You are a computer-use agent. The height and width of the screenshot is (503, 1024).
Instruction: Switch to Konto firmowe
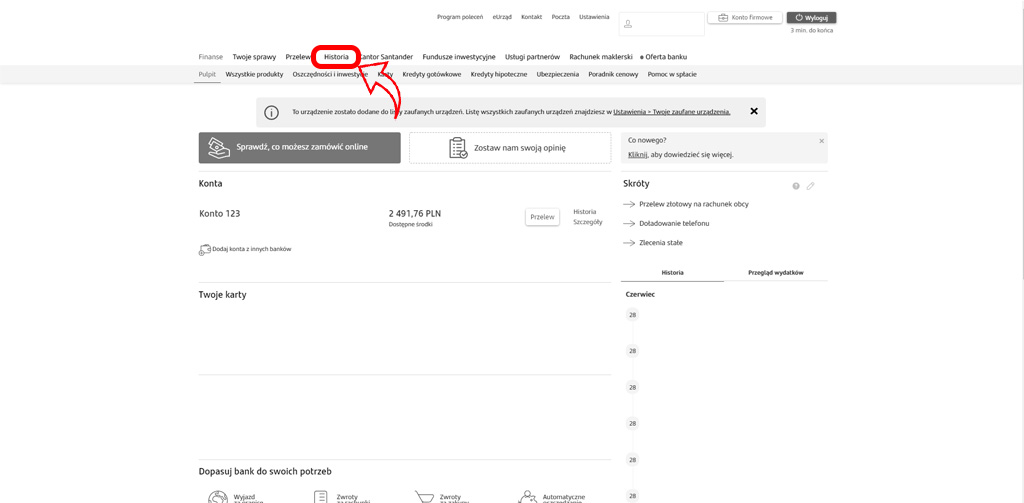[x=745, y=18]
